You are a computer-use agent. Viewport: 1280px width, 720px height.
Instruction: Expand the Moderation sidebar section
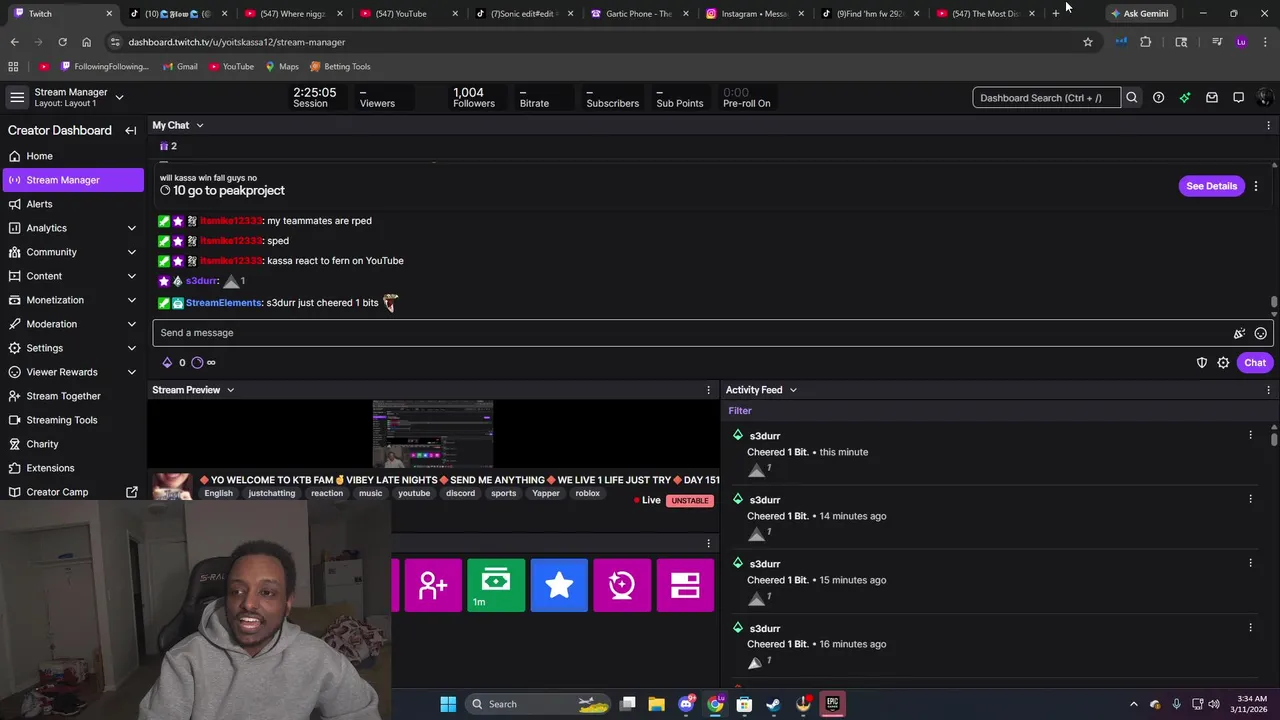click(131, 324)
